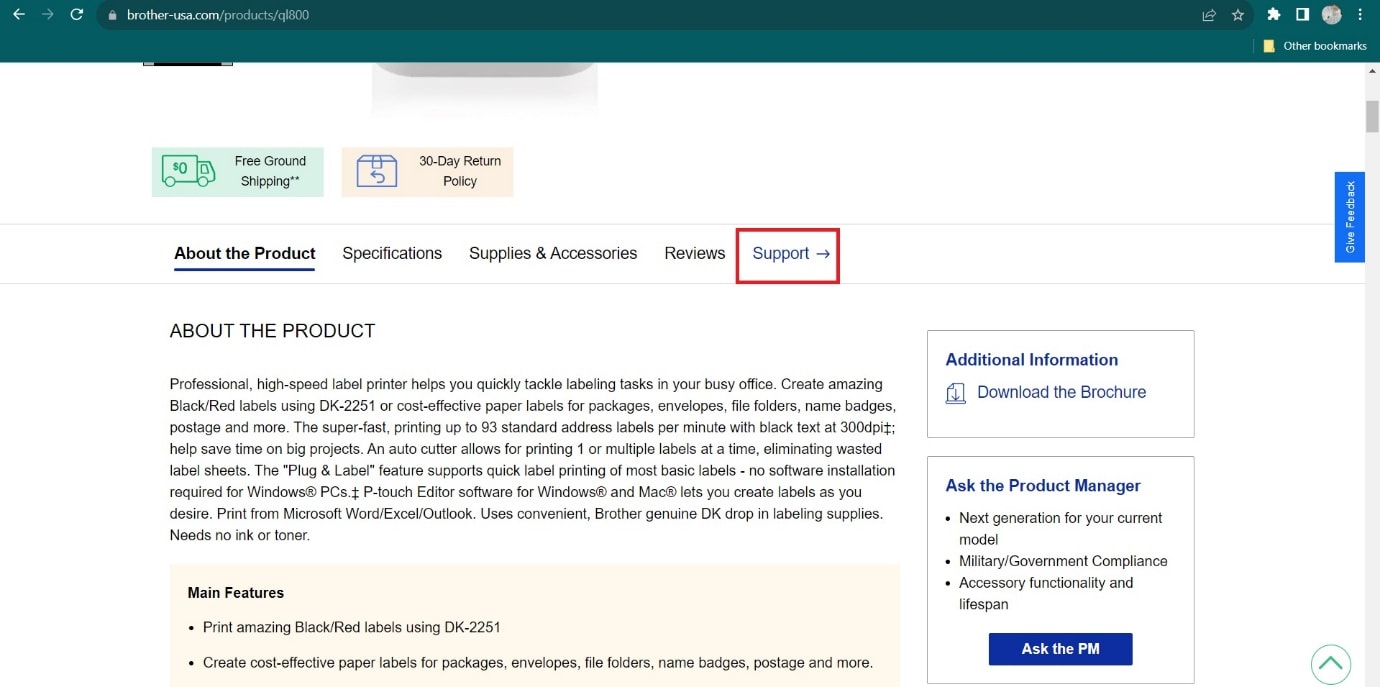Click the browser profile avatar
1380x687 pixels.
coord(1331,15)
